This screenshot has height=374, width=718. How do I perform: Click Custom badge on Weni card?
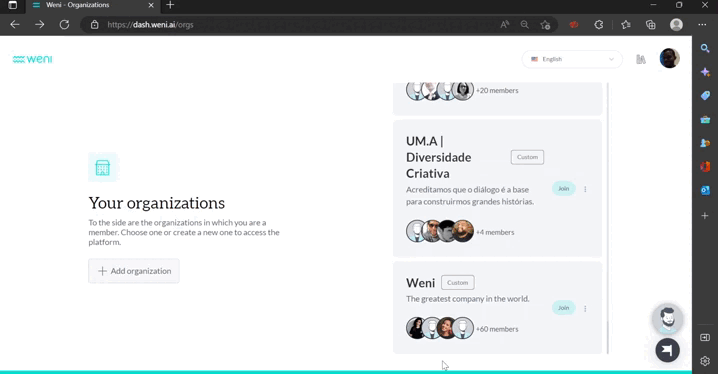(457, 282)
